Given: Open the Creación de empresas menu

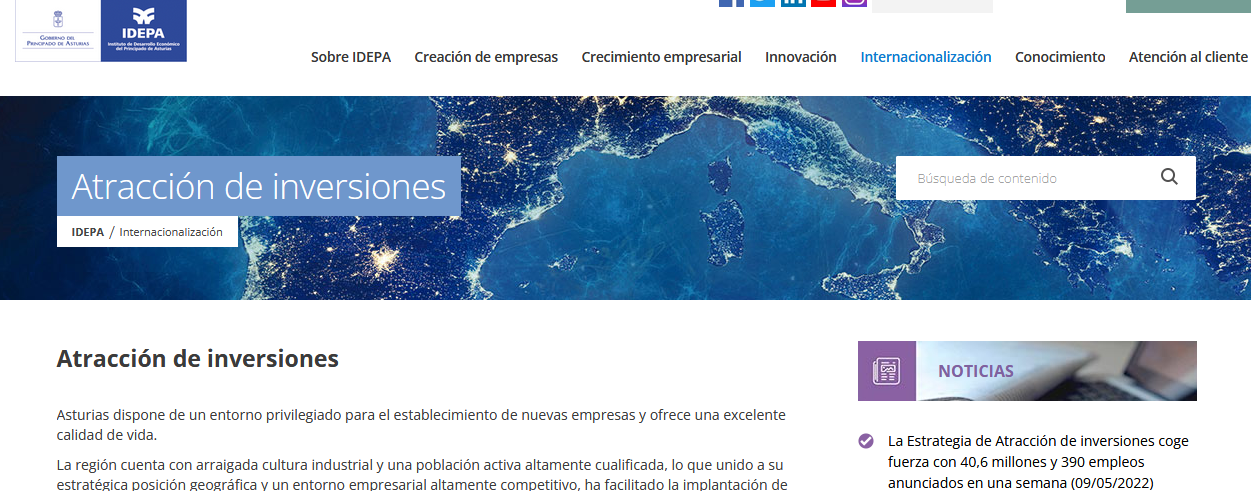Looking at the screenshot, I should point(486,57).
